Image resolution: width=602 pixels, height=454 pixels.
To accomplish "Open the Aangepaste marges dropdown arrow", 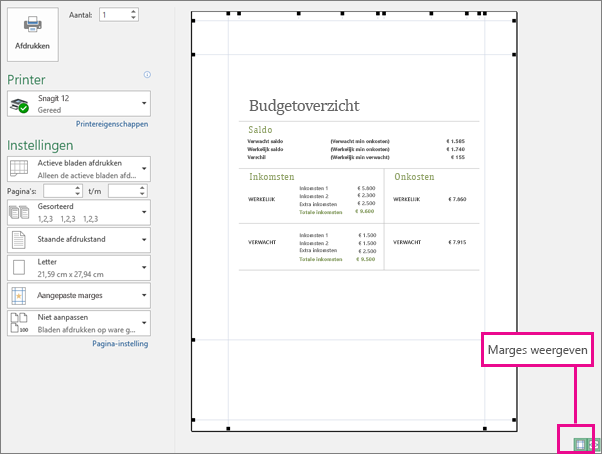I will (x=144, y=295).
